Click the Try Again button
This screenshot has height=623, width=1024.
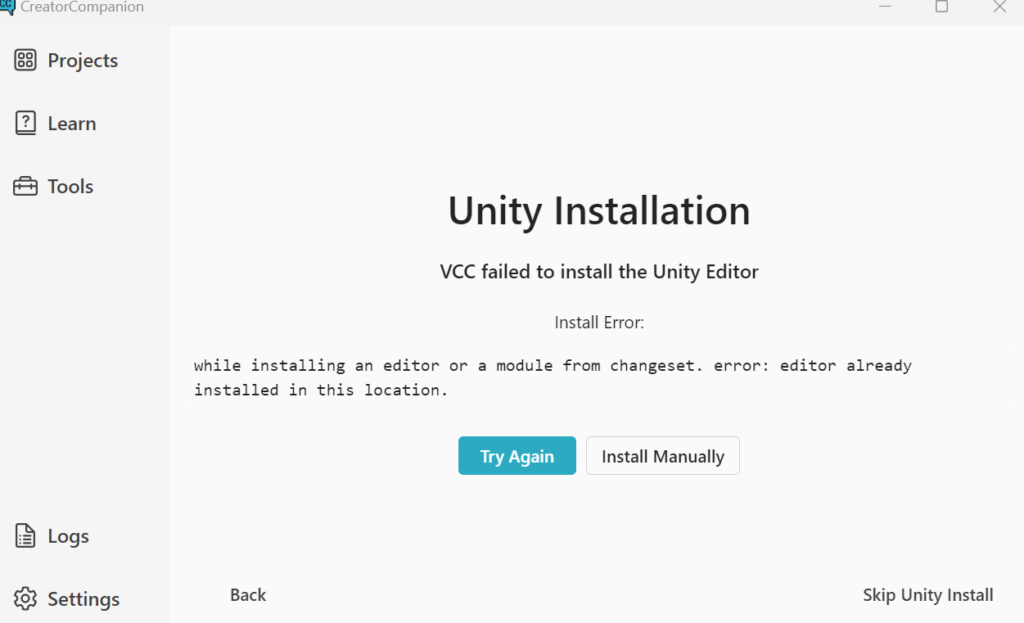pos(517,456)
